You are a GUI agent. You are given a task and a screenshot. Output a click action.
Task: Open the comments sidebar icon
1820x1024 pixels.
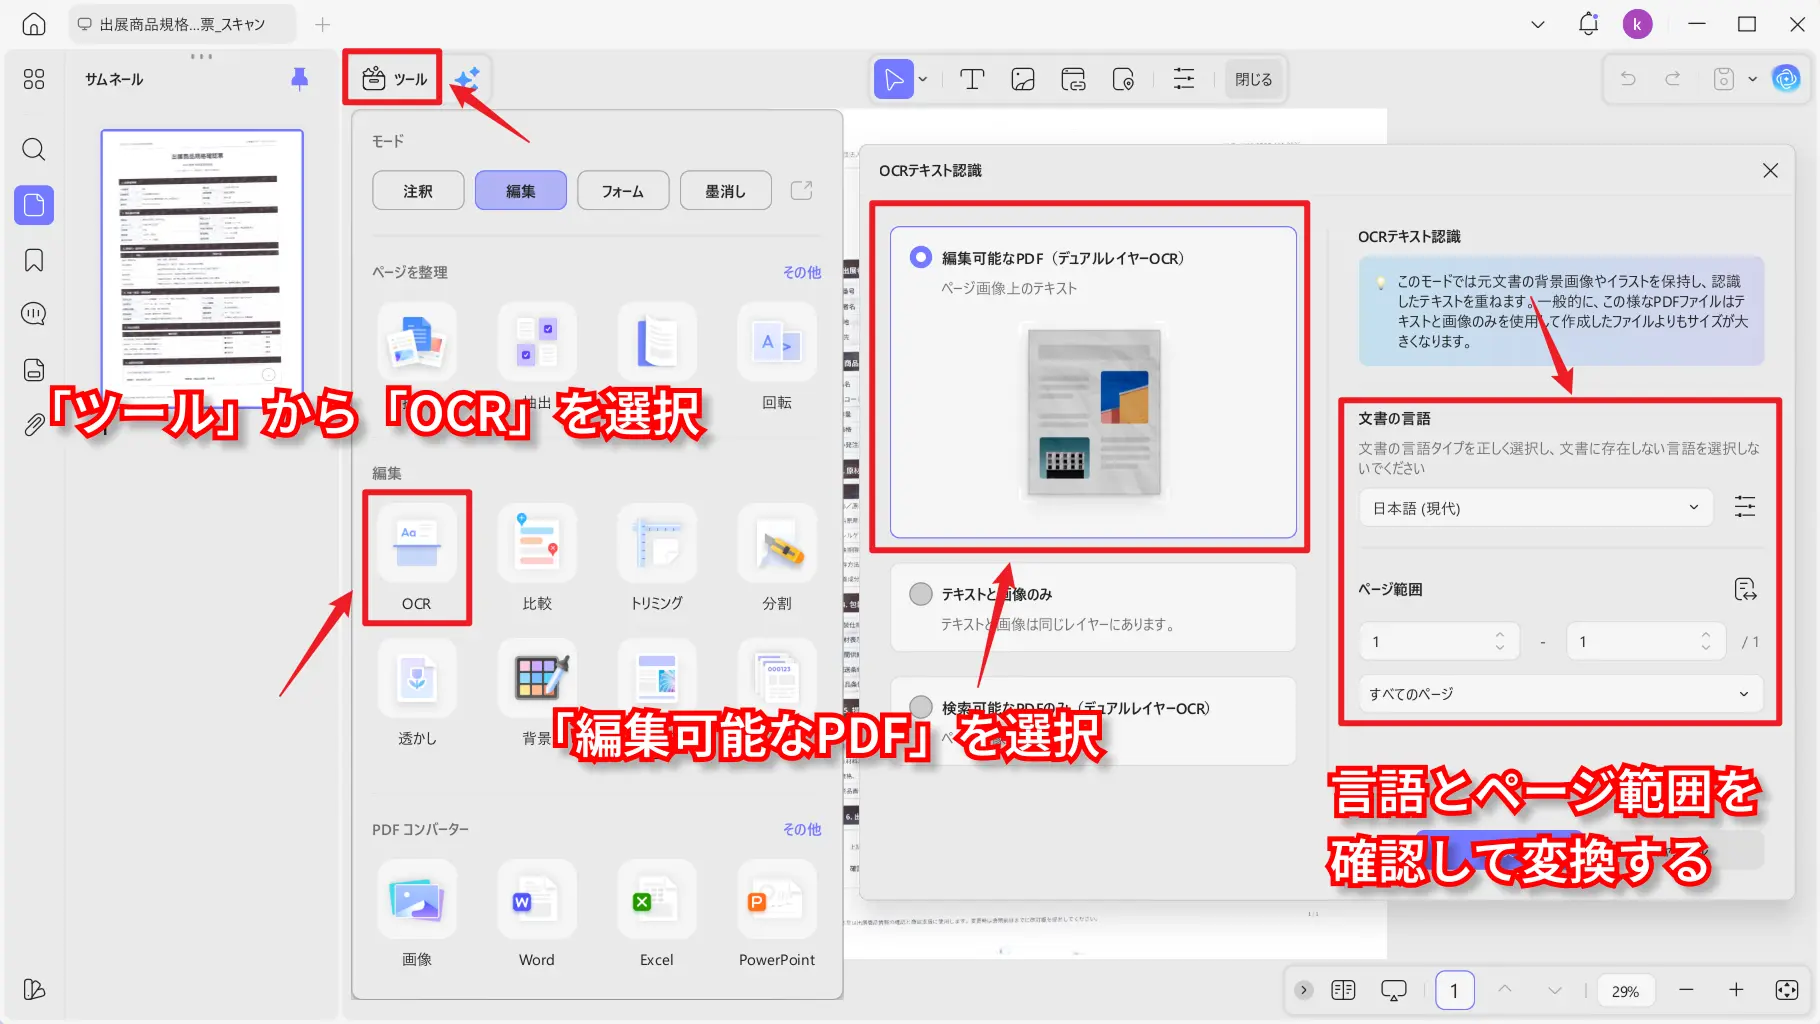34,314
